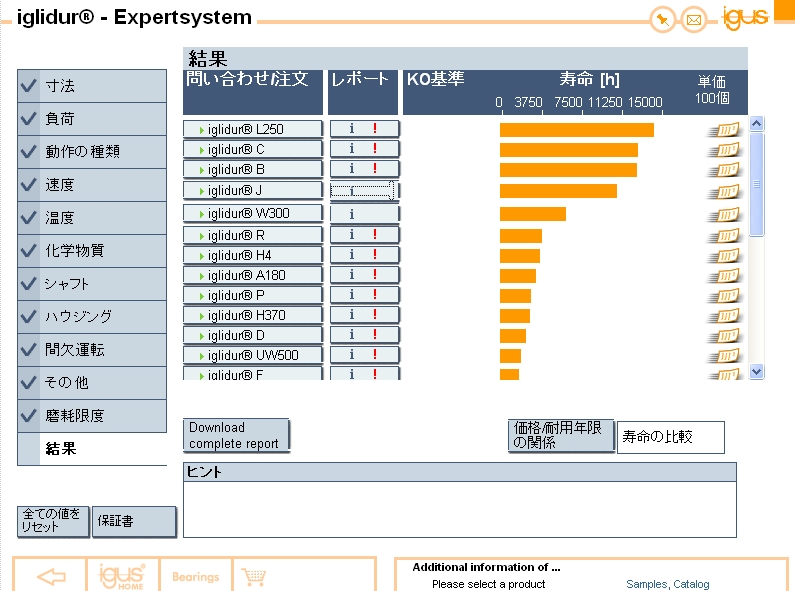
Task: Click price icon for iglidur A180 row
Action: (x=724, y=276)
